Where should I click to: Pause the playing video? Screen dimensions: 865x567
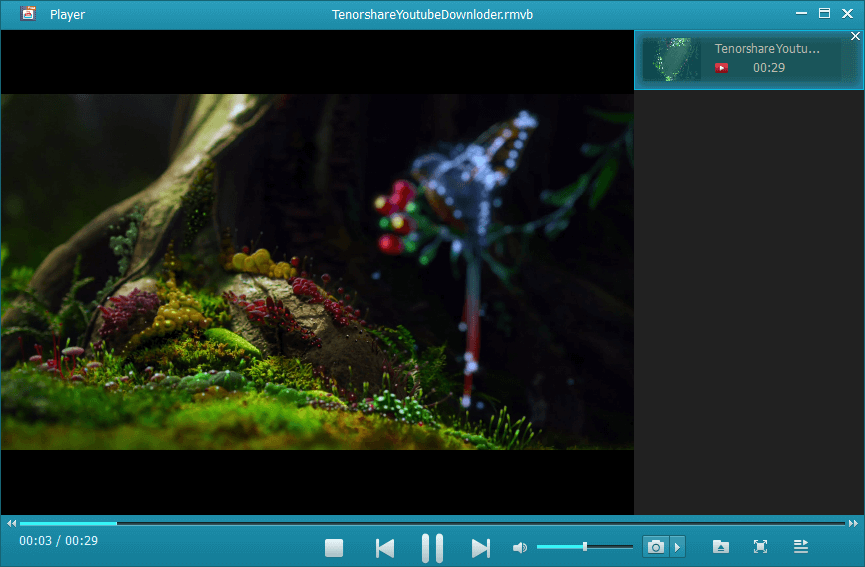432,548
